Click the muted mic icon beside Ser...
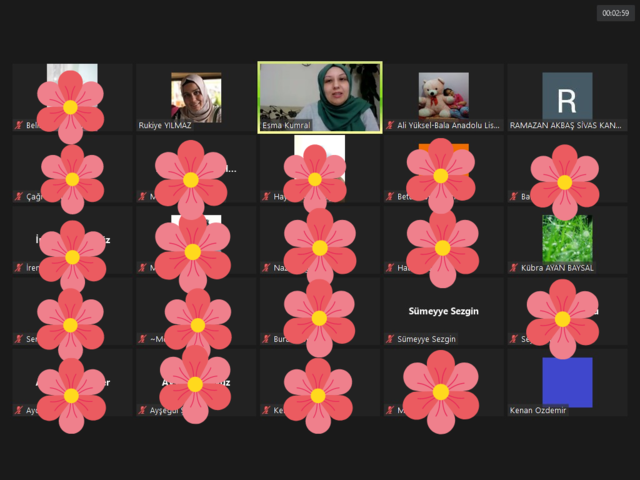 (18, 339)
